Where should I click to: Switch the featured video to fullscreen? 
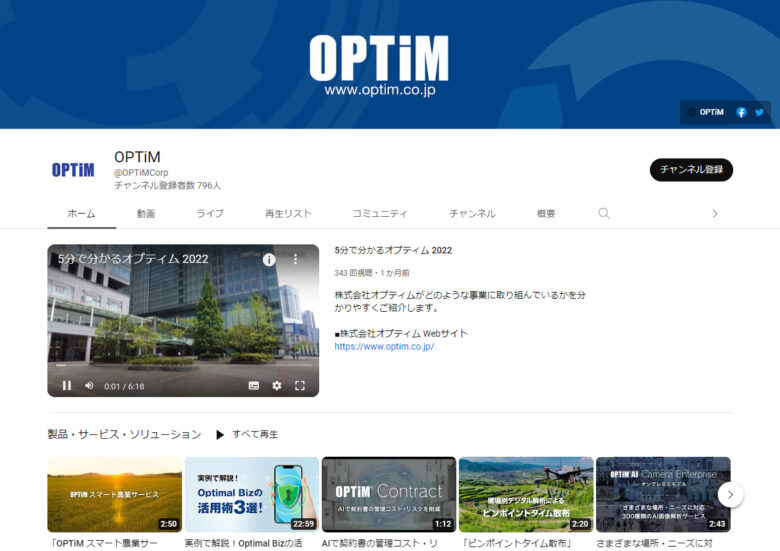click(300, 386)
